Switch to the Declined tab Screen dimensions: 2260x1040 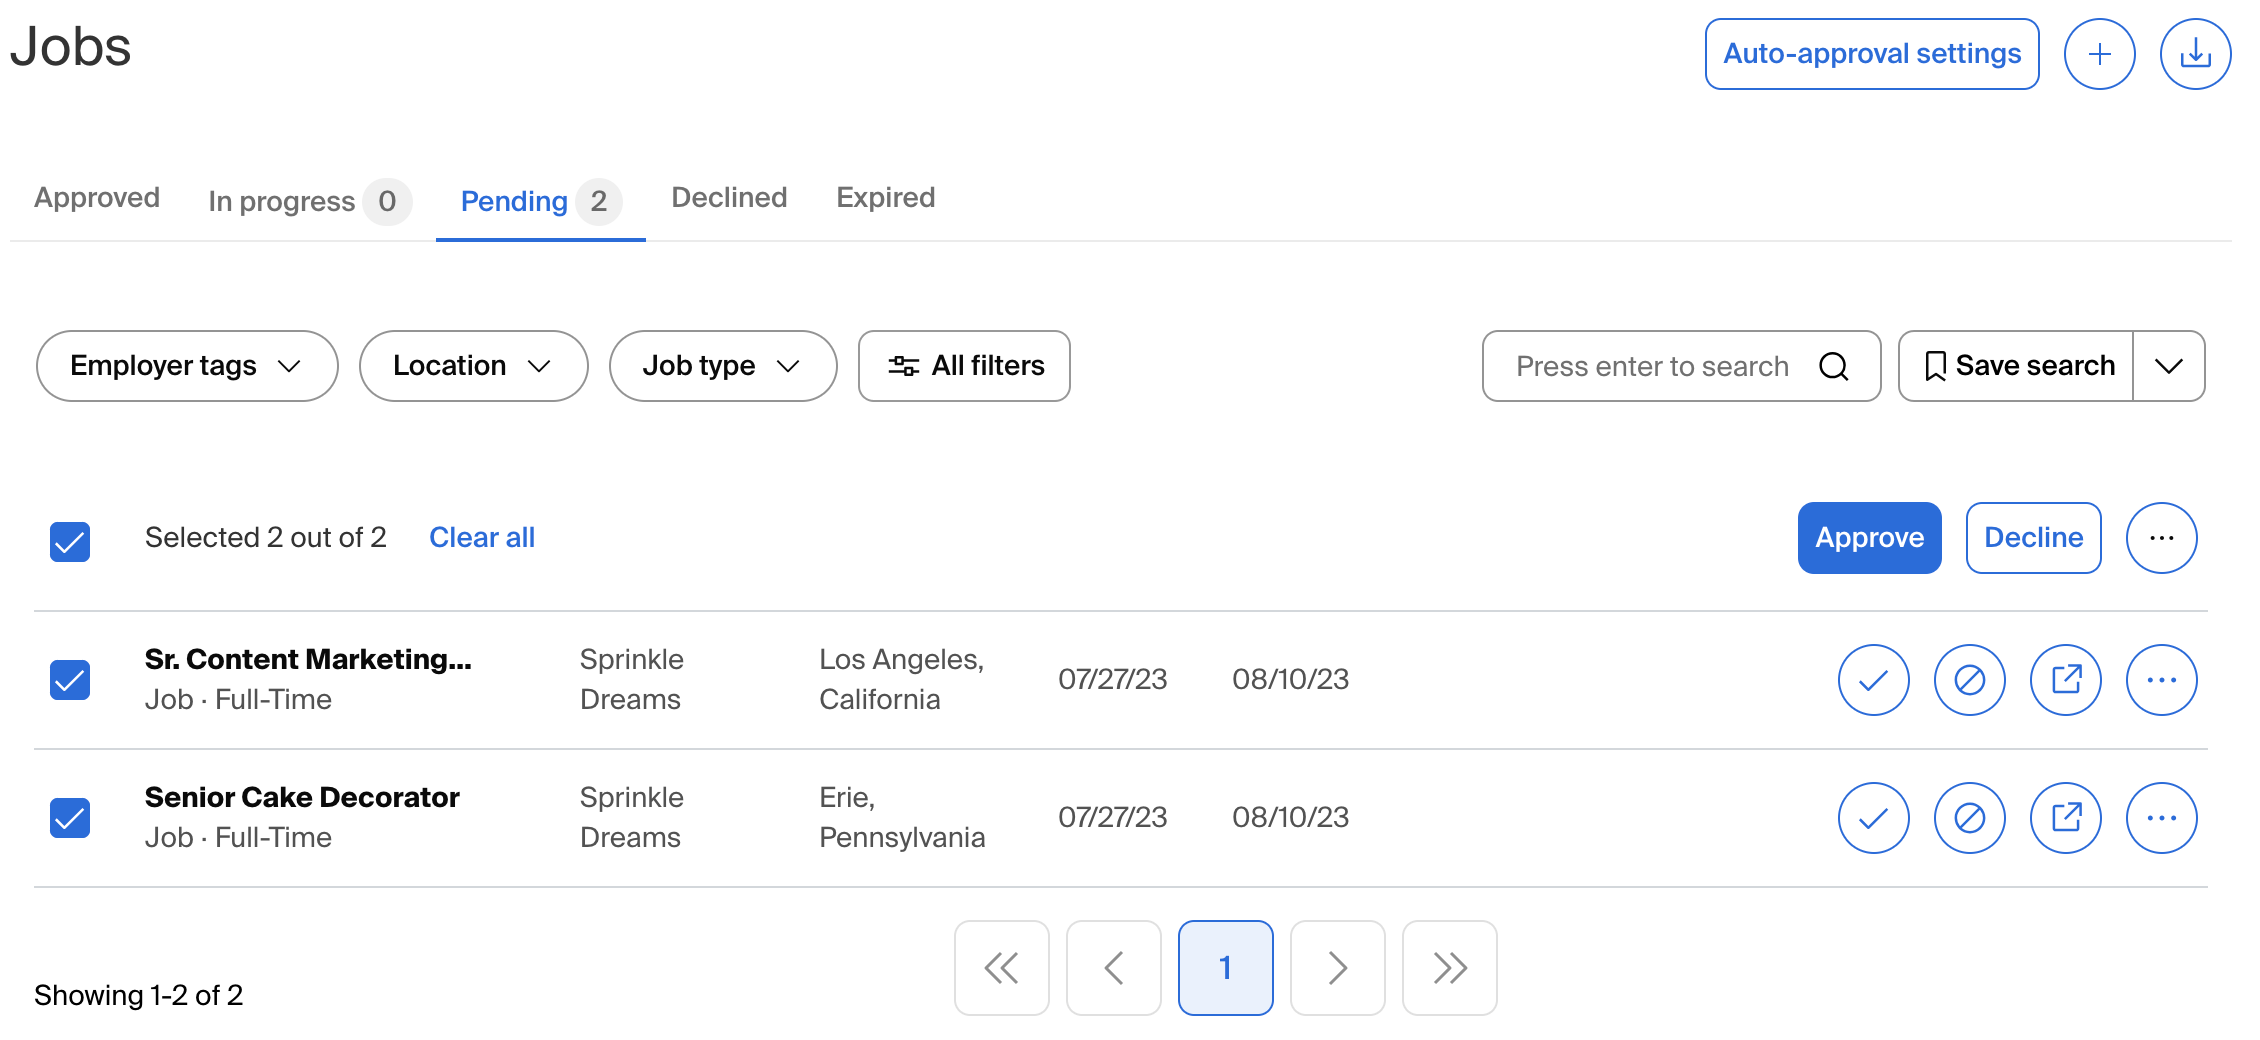click(x=728, y=197)
